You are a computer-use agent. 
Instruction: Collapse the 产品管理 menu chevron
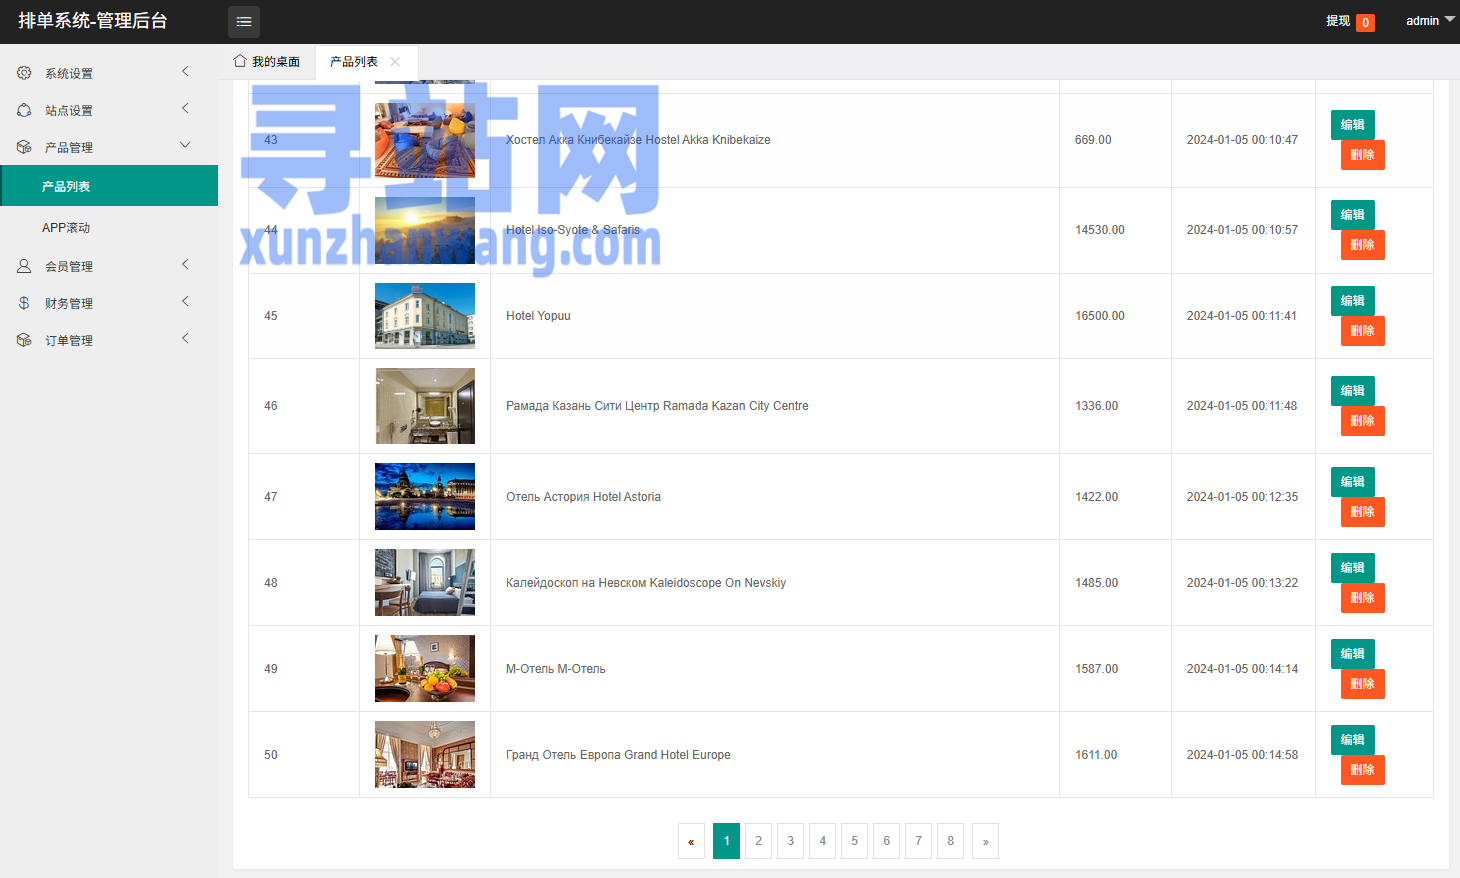185,145
